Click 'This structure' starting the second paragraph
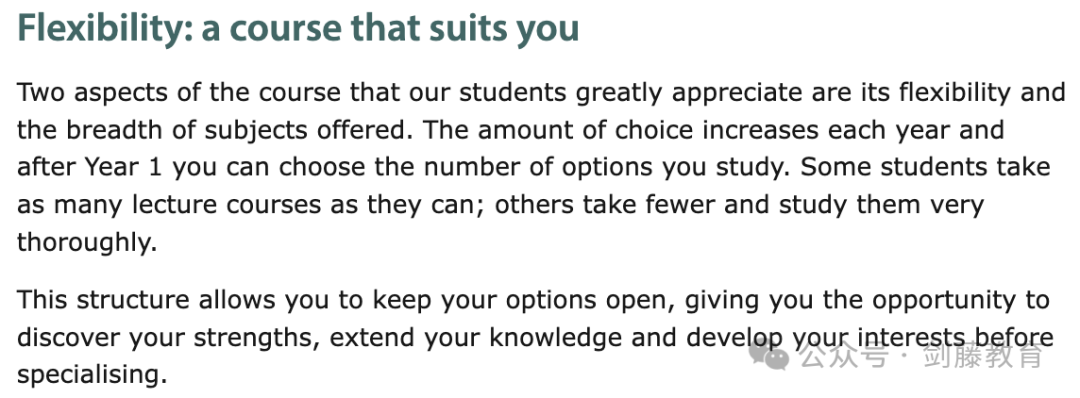Viewport: 1080px width, 398px height. pyautogui.click(x=103, y=300)
